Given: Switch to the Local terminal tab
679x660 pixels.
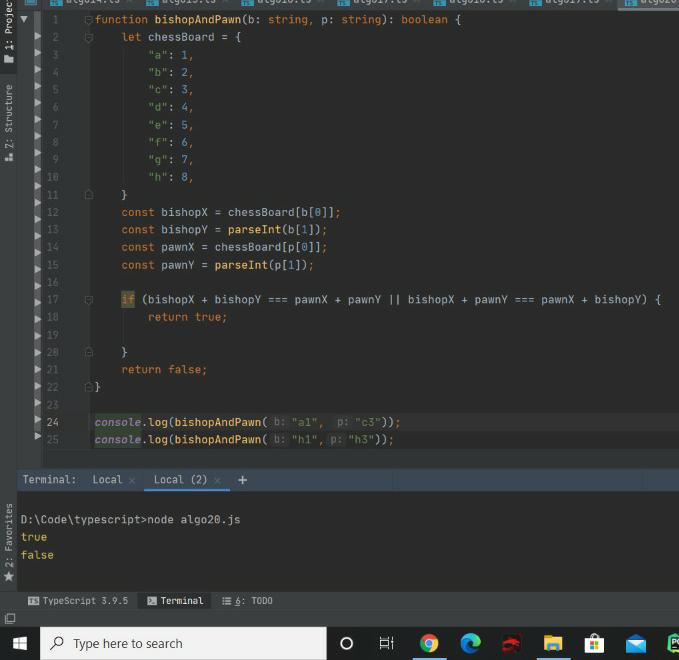Looking at the screenshot, I should click(x=107, y=480).
